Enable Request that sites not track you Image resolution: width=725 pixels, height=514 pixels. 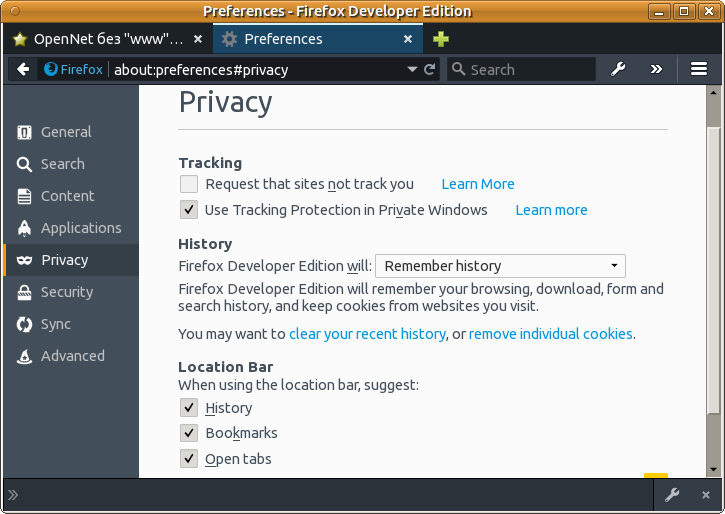[x=189, y=184]
